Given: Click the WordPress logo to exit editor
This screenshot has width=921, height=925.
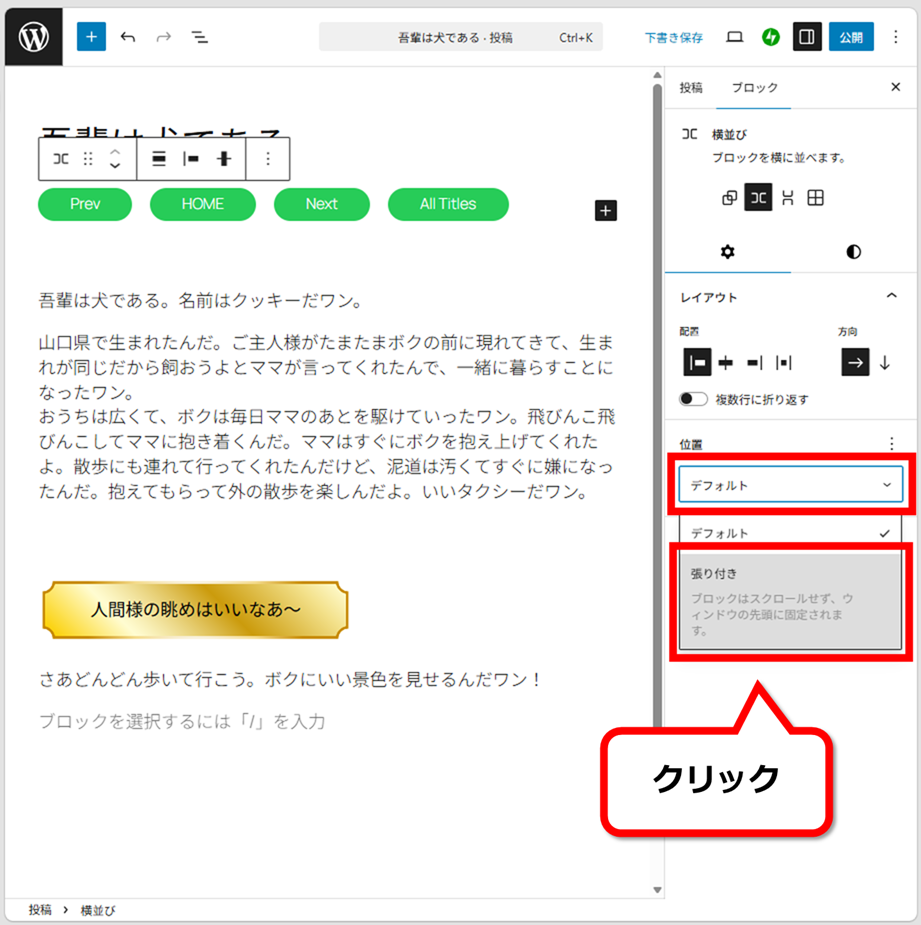Looking at the screenshot, I should [33, 37].
